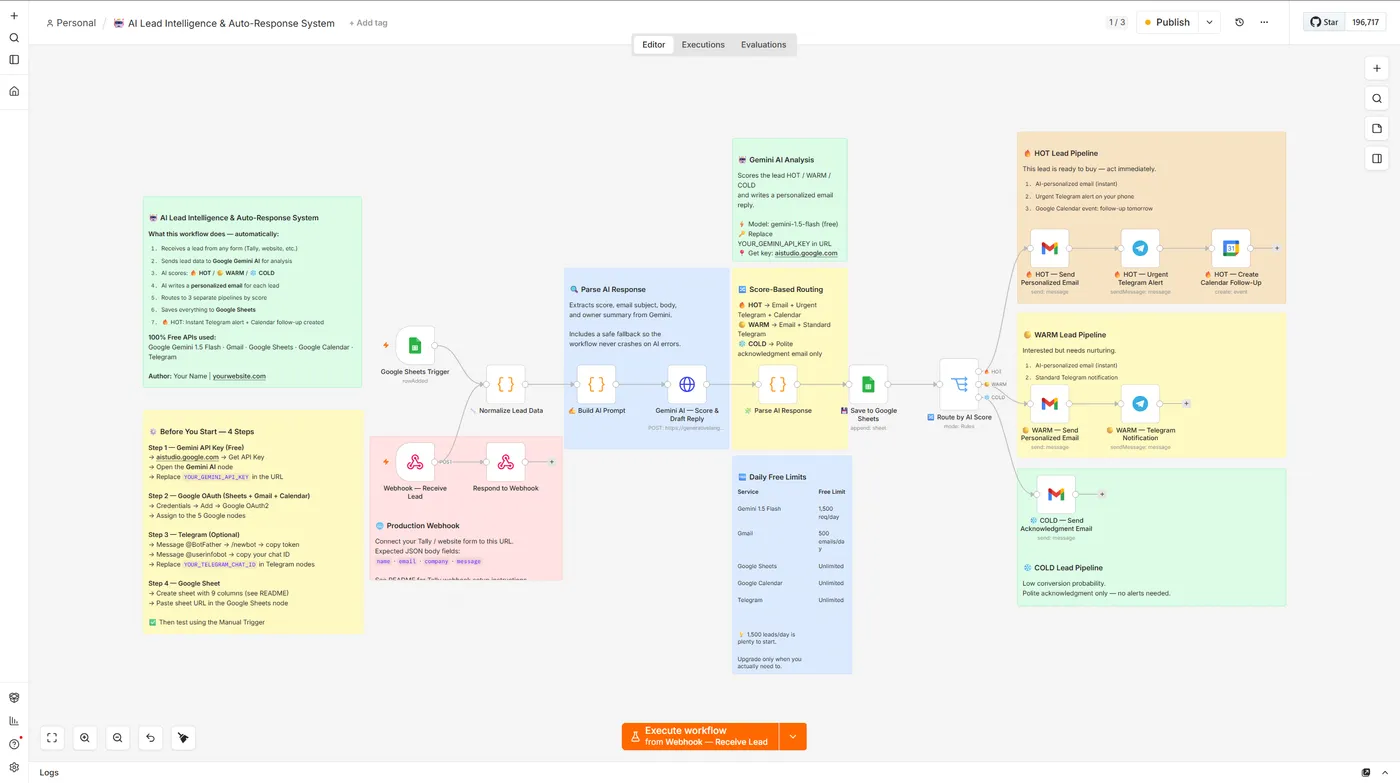Screen dimensions: 1400x783
Task: Zoom out on the canvas
Action: pyautogui.click(x=118, y=738)
